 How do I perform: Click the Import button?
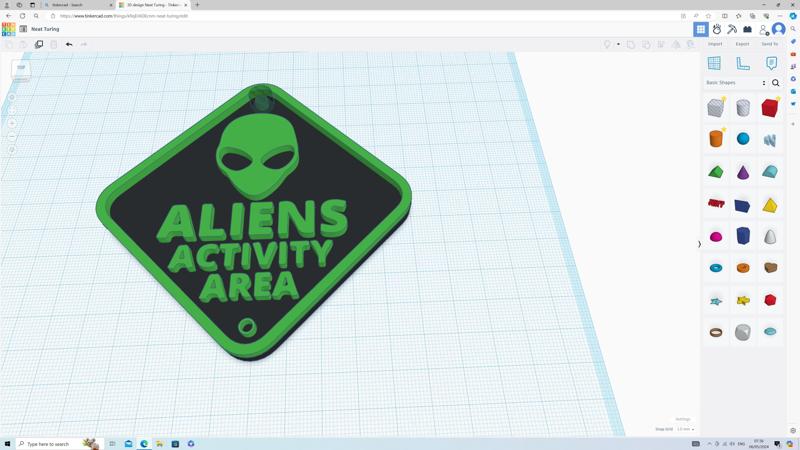pyautogui.click(x=715, y=44)
